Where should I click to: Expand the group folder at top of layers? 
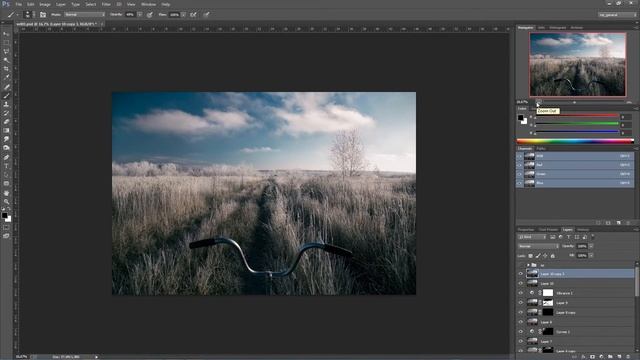click(x=528, y=265)
